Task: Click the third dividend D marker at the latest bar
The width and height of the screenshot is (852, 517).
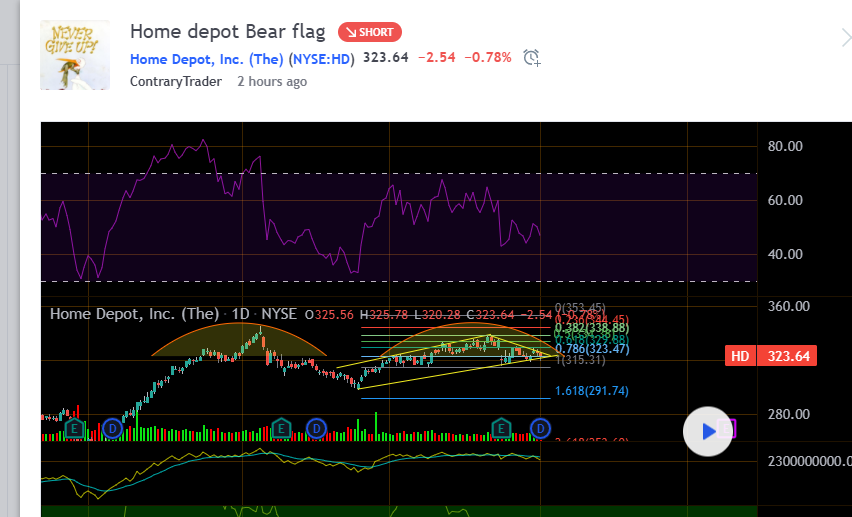Action: click(x=540, y=429)
